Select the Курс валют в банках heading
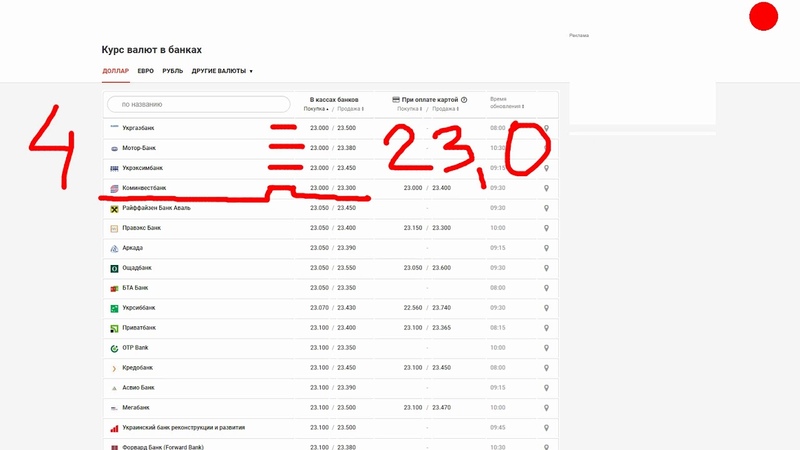800x450 pixels. [x=152, y=49]
